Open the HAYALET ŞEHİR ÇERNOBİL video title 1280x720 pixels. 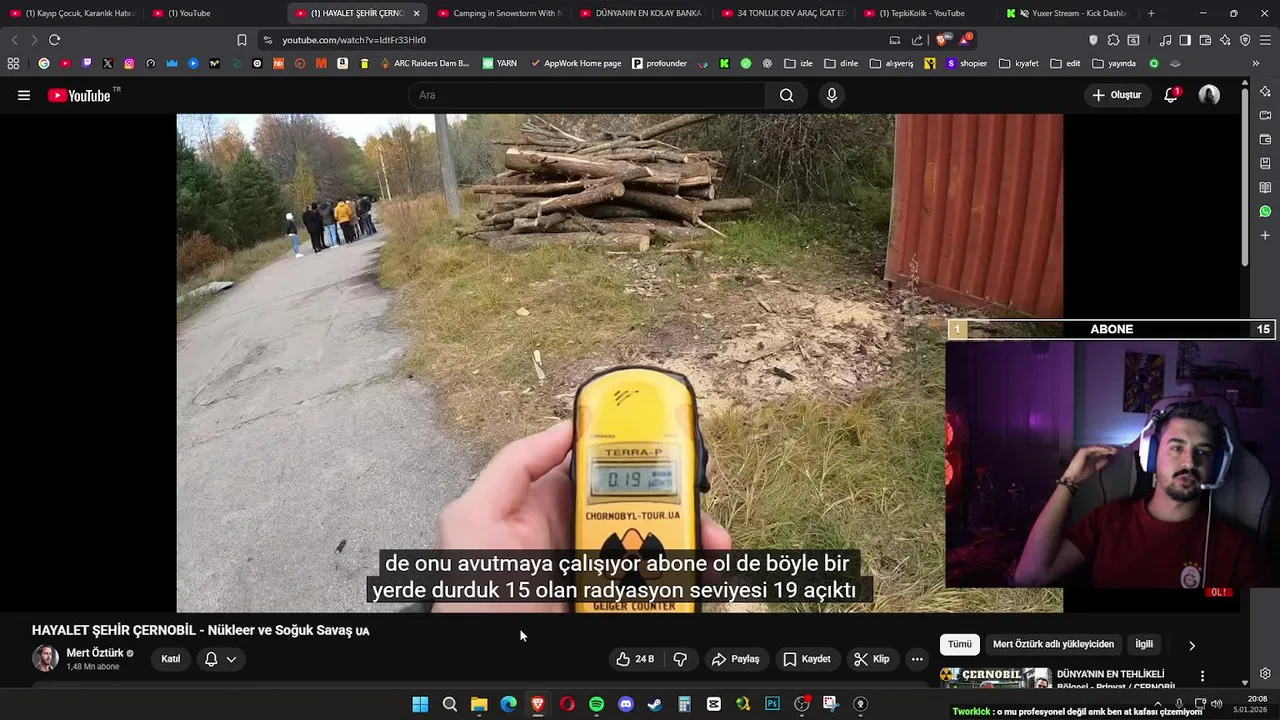(201, 630)
